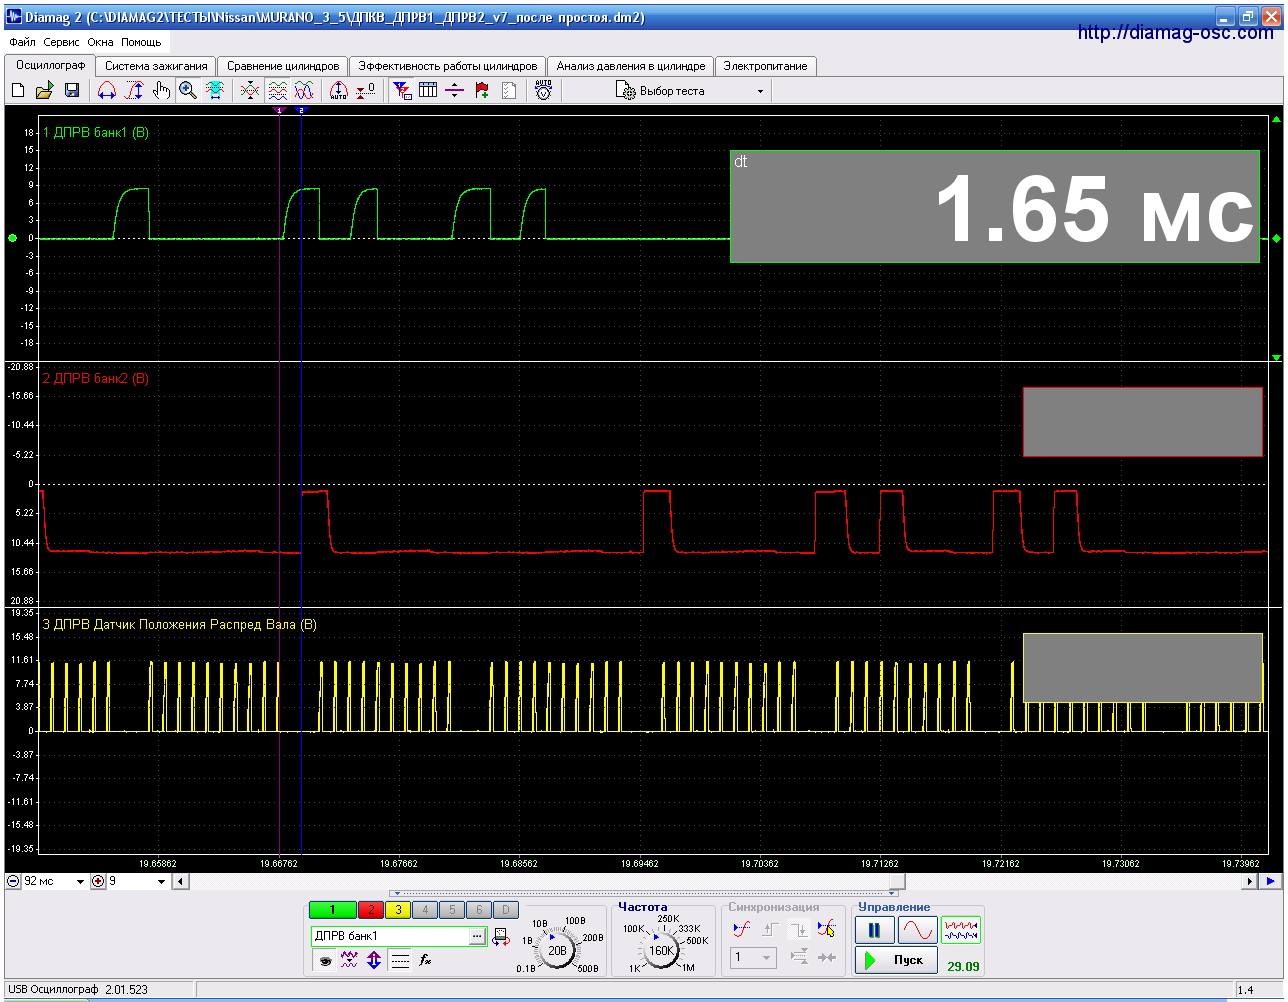The width and height of the screenshot is (1288, 1002).
Task: Click the red divider measurement icon
Action: click(455, 91)
